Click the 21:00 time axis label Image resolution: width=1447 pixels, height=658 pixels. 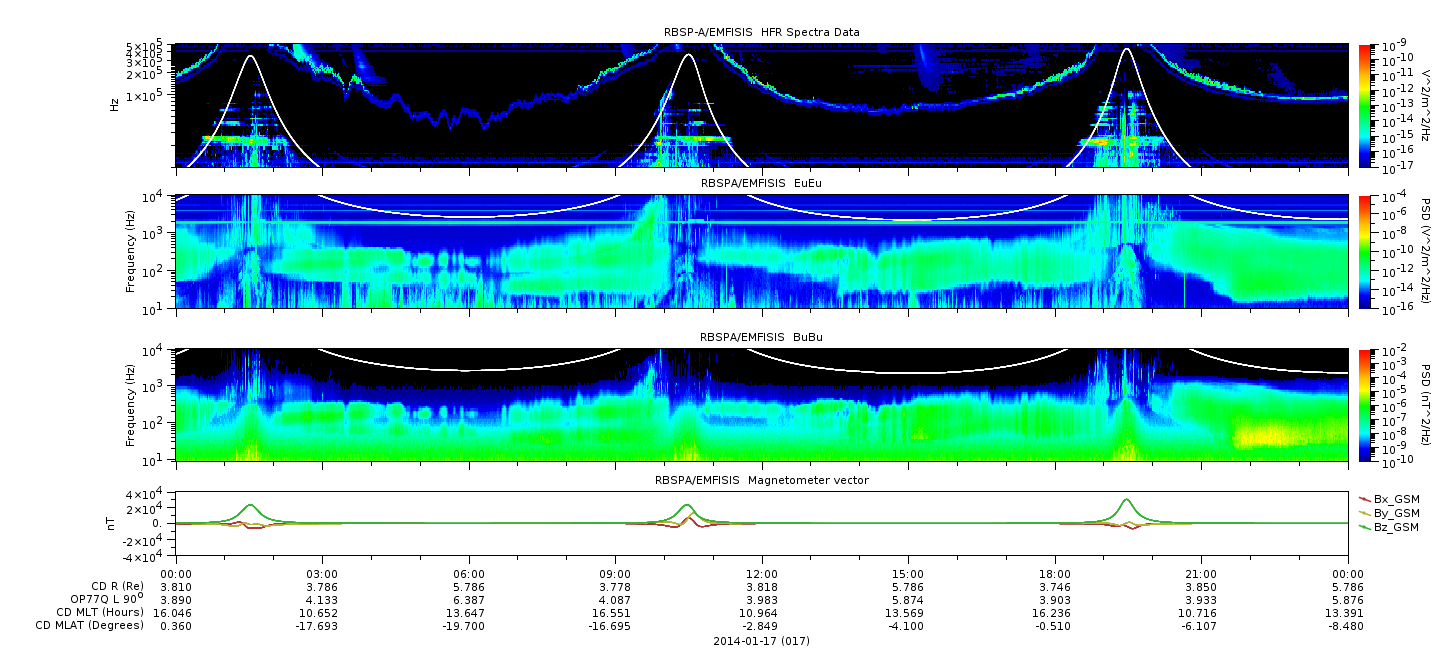[x=1201, y=574]
